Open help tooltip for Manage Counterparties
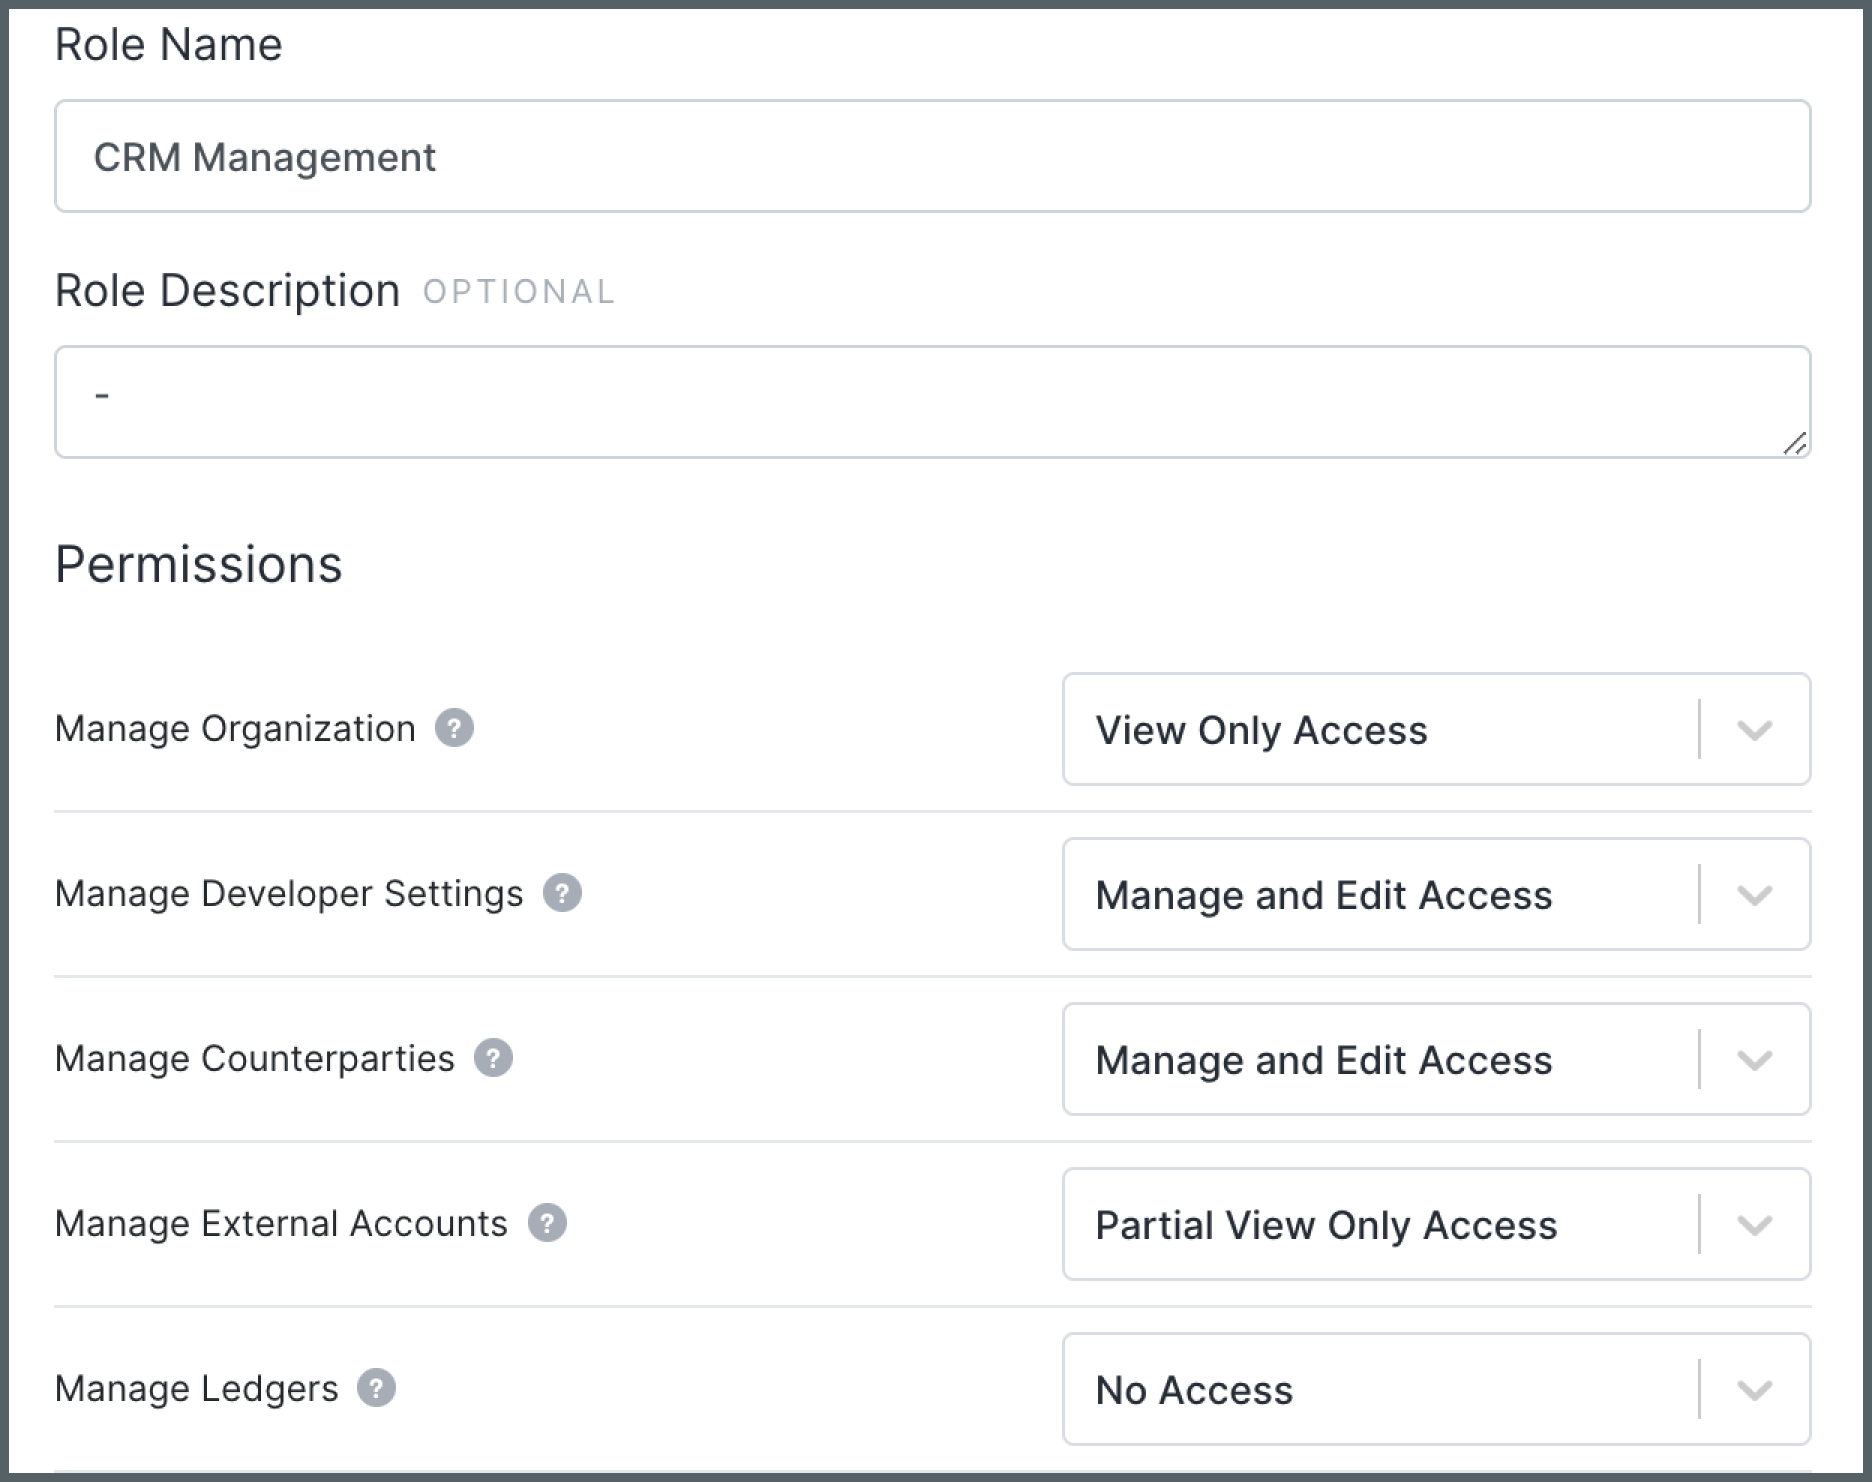The height and width of the screenshot is (1482, 1872). (x=493, y=1058)
